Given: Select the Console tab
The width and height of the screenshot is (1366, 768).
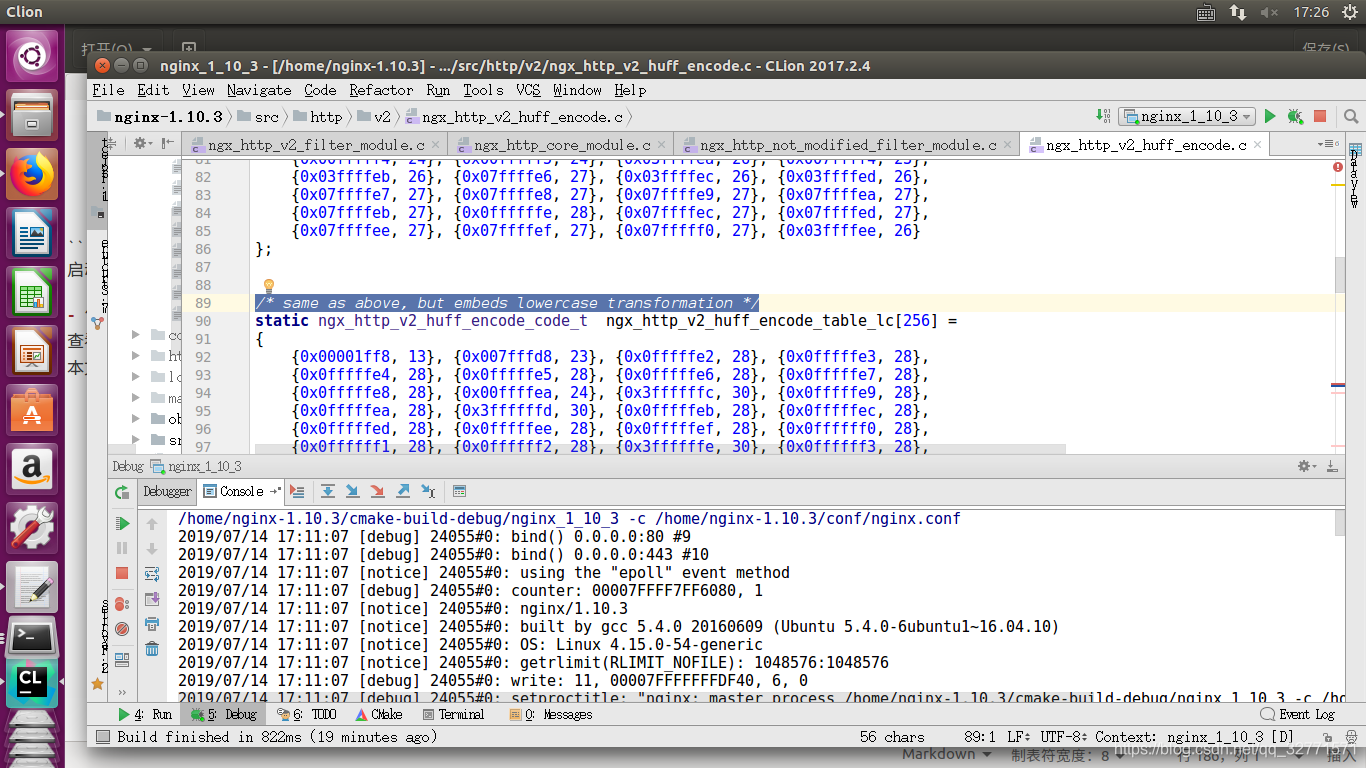Looking at the screenshot, I should [x=241, y=491].
